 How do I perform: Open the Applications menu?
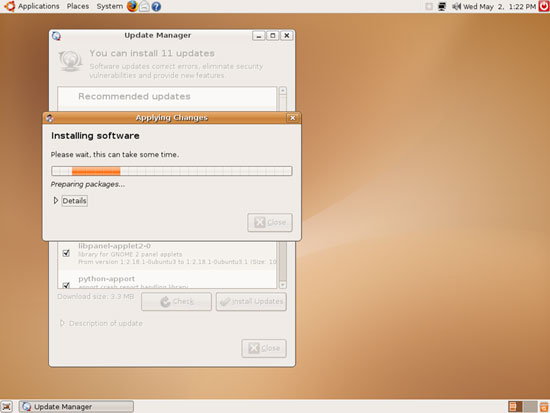[x=39, y=6]
